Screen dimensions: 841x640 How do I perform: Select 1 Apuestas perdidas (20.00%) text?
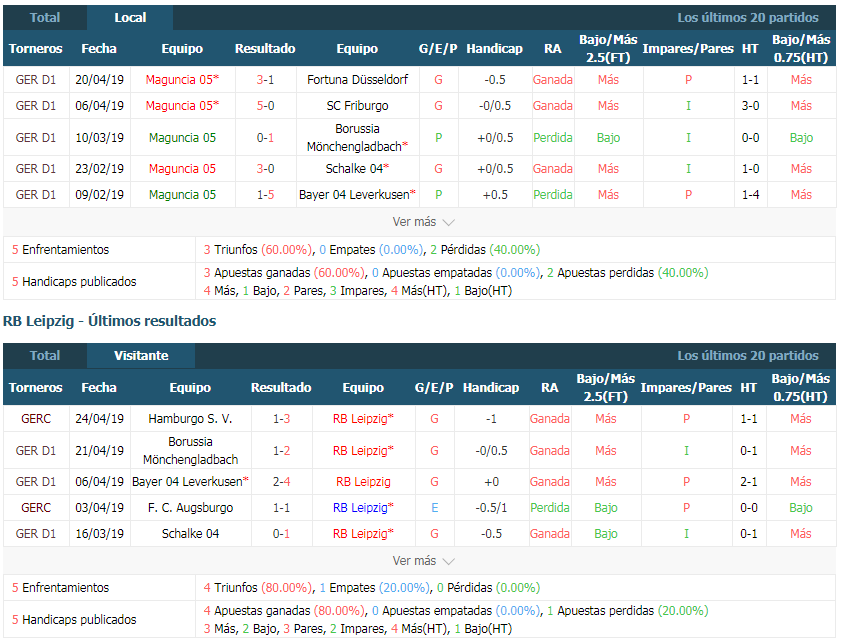628,611
